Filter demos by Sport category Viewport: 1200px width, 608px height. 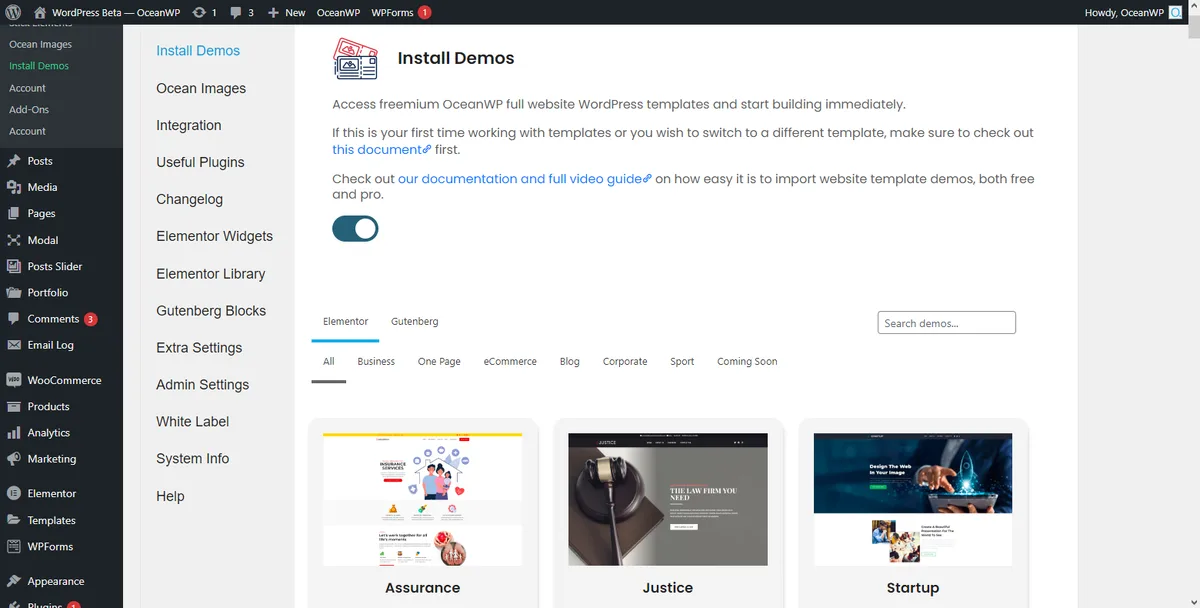tap(682, 361)
